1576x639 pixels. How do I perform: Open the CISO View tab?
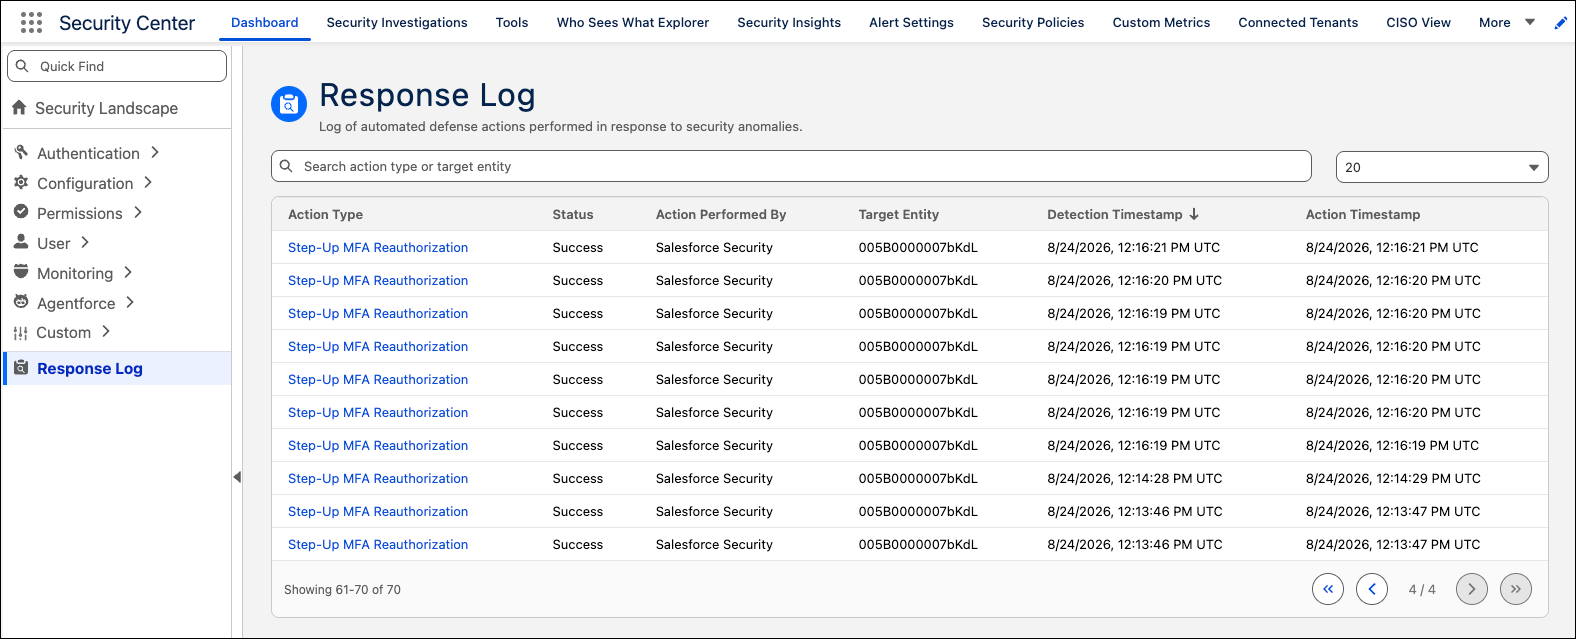click(1418, 22)
